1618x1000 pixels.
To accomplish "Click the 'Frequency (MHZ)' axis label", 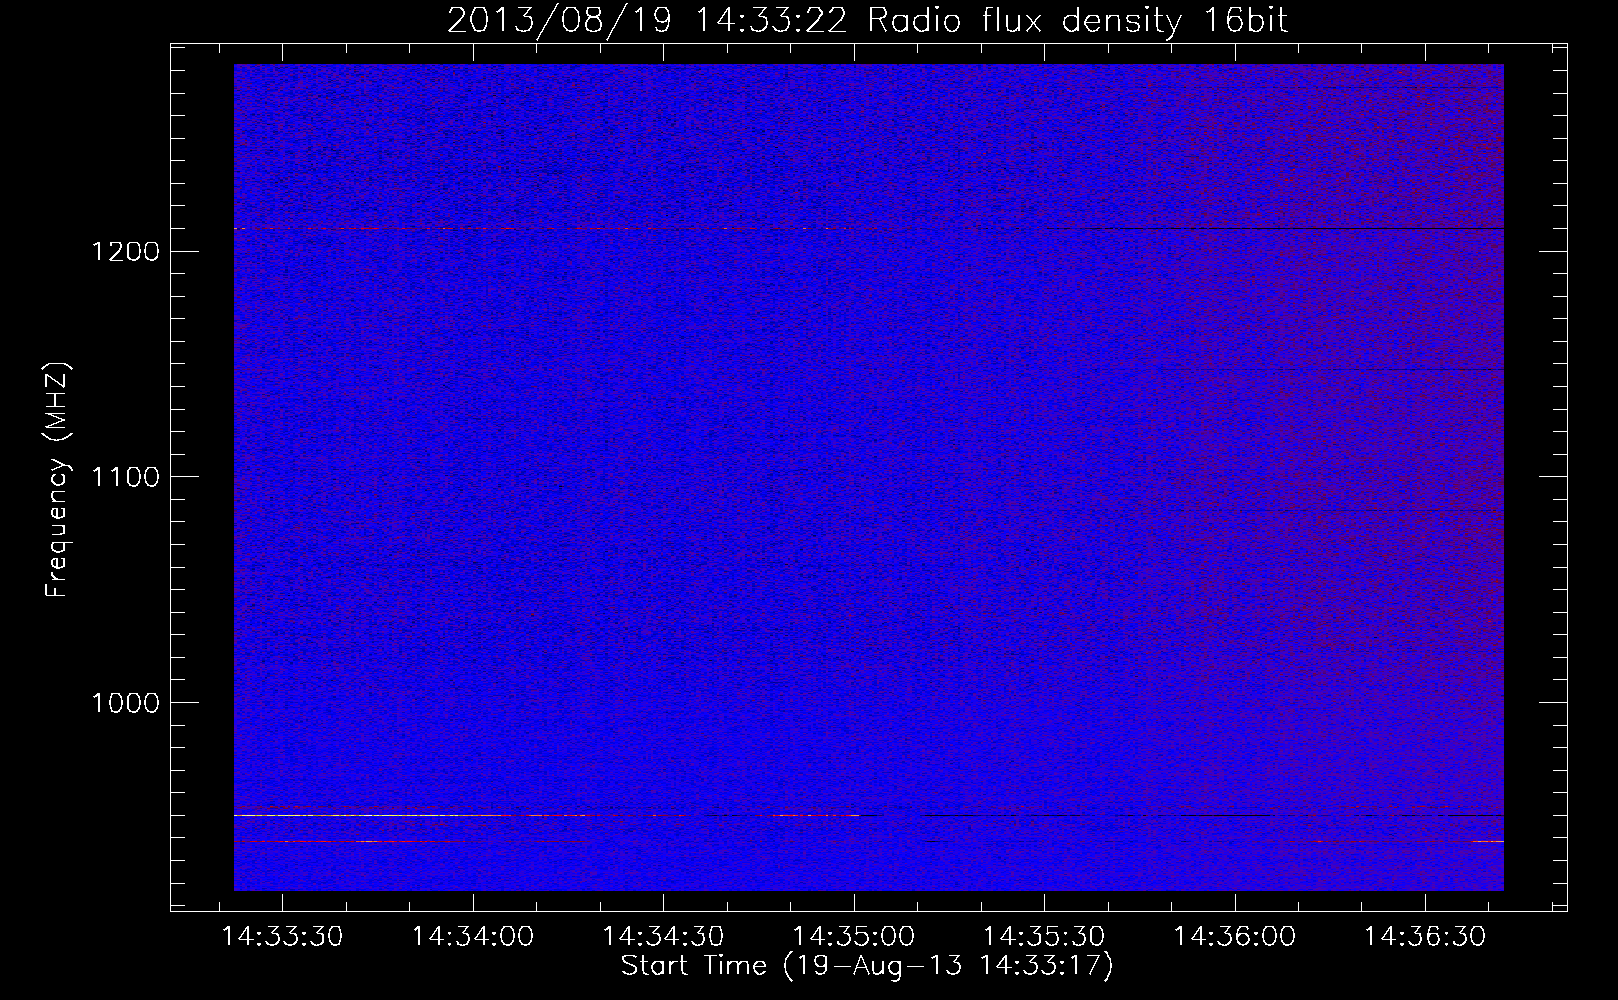I will click(57, 480).
